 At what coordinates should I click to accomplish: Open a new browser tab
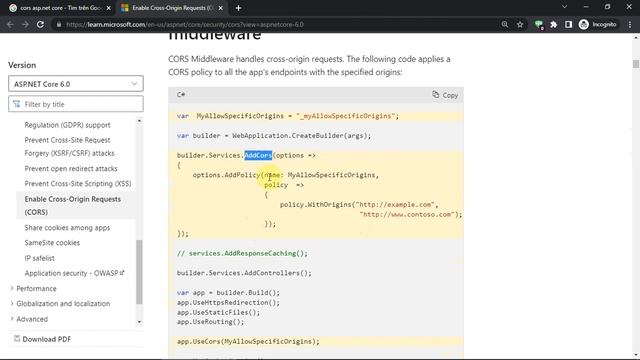click(x=238, y=8)
